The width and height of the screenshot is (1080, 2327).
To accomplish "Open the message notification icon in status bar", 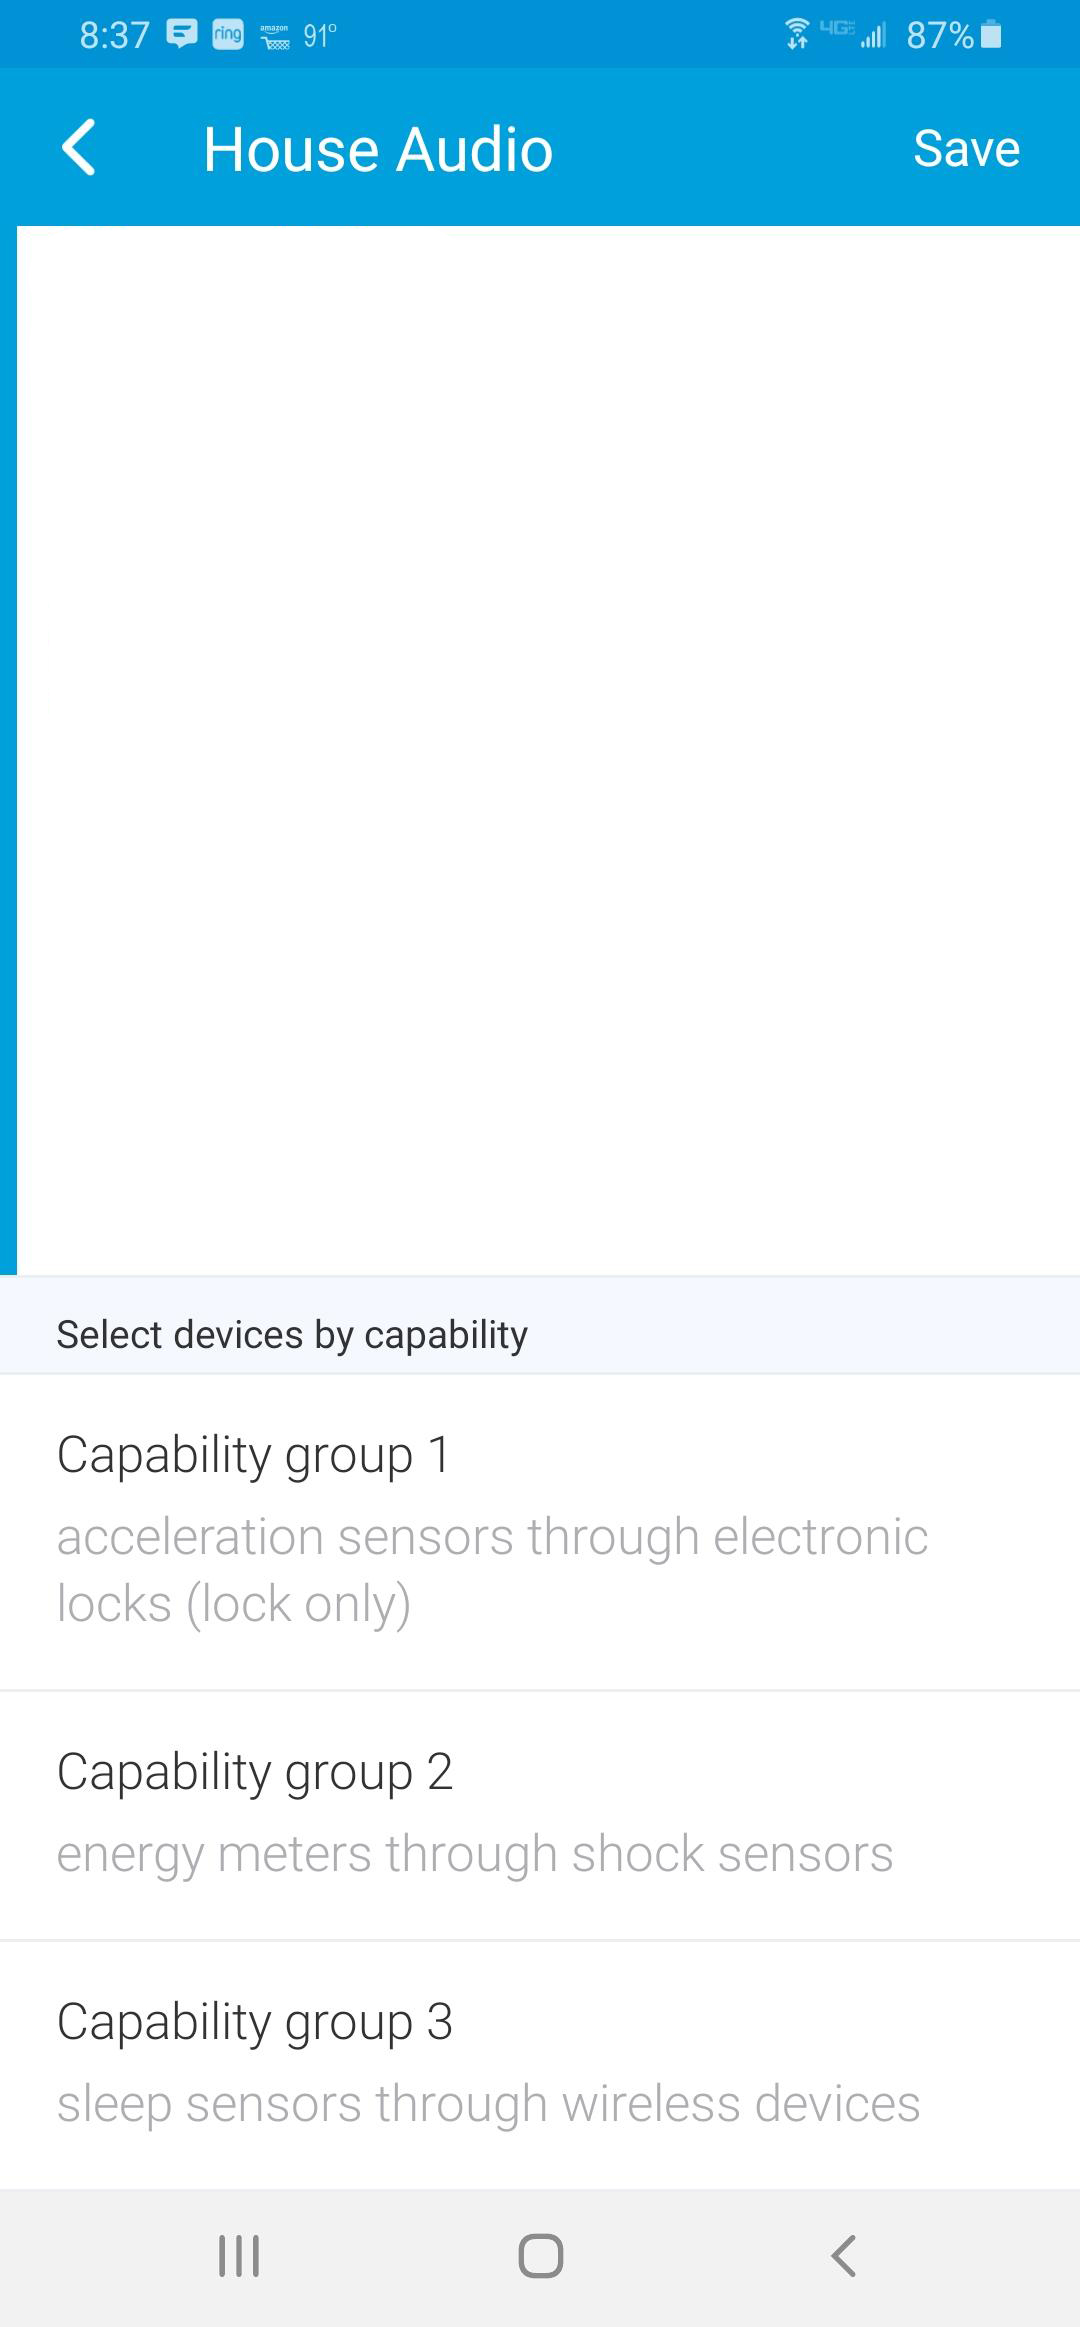I will 182,35.
